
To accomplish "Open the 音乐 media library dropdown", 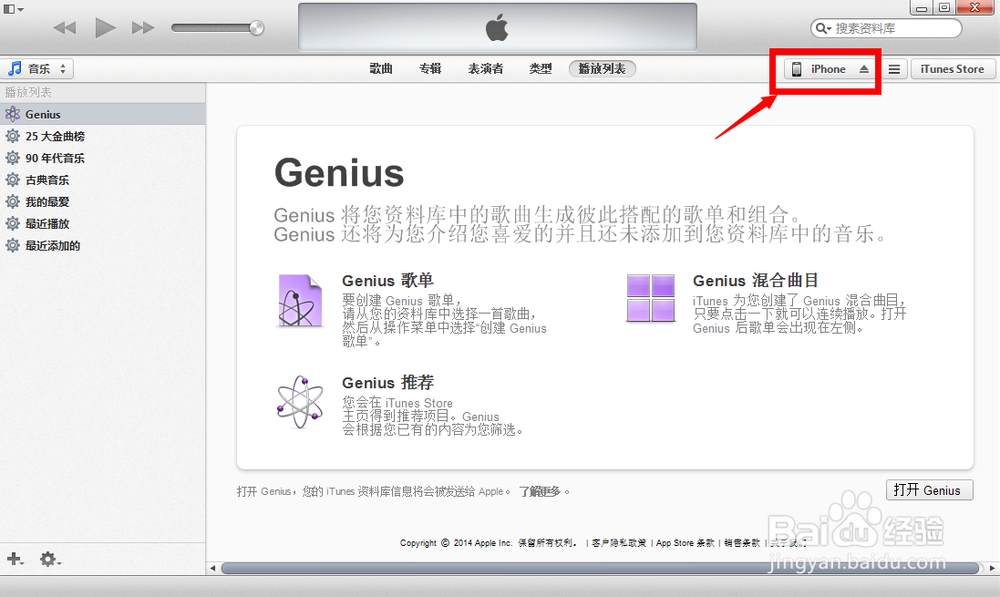I will tap(37, 69).
